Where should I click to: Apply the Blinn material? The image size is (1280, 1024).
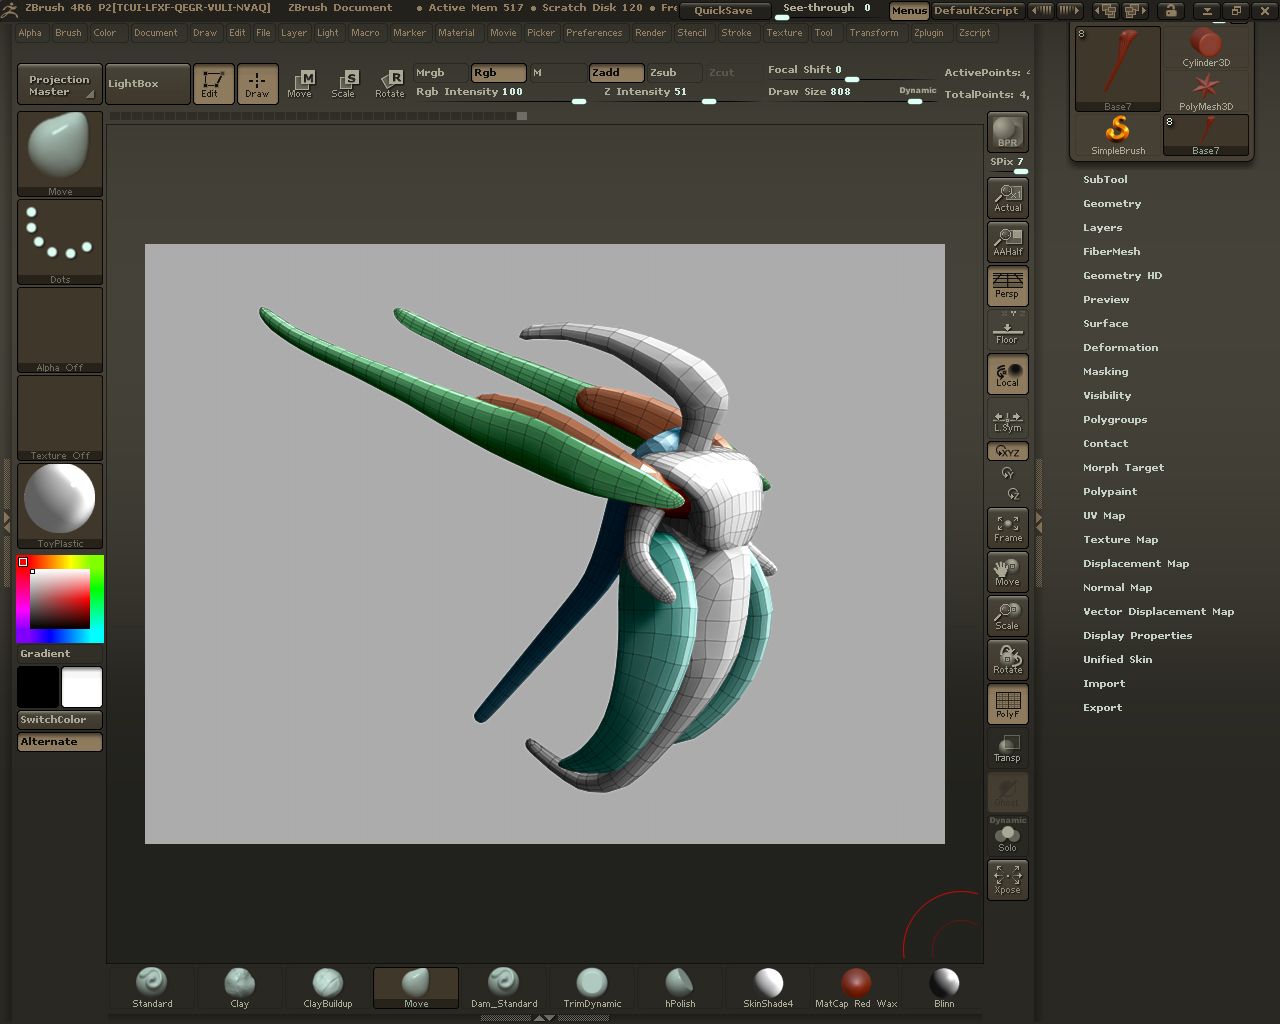coord(944,988)
